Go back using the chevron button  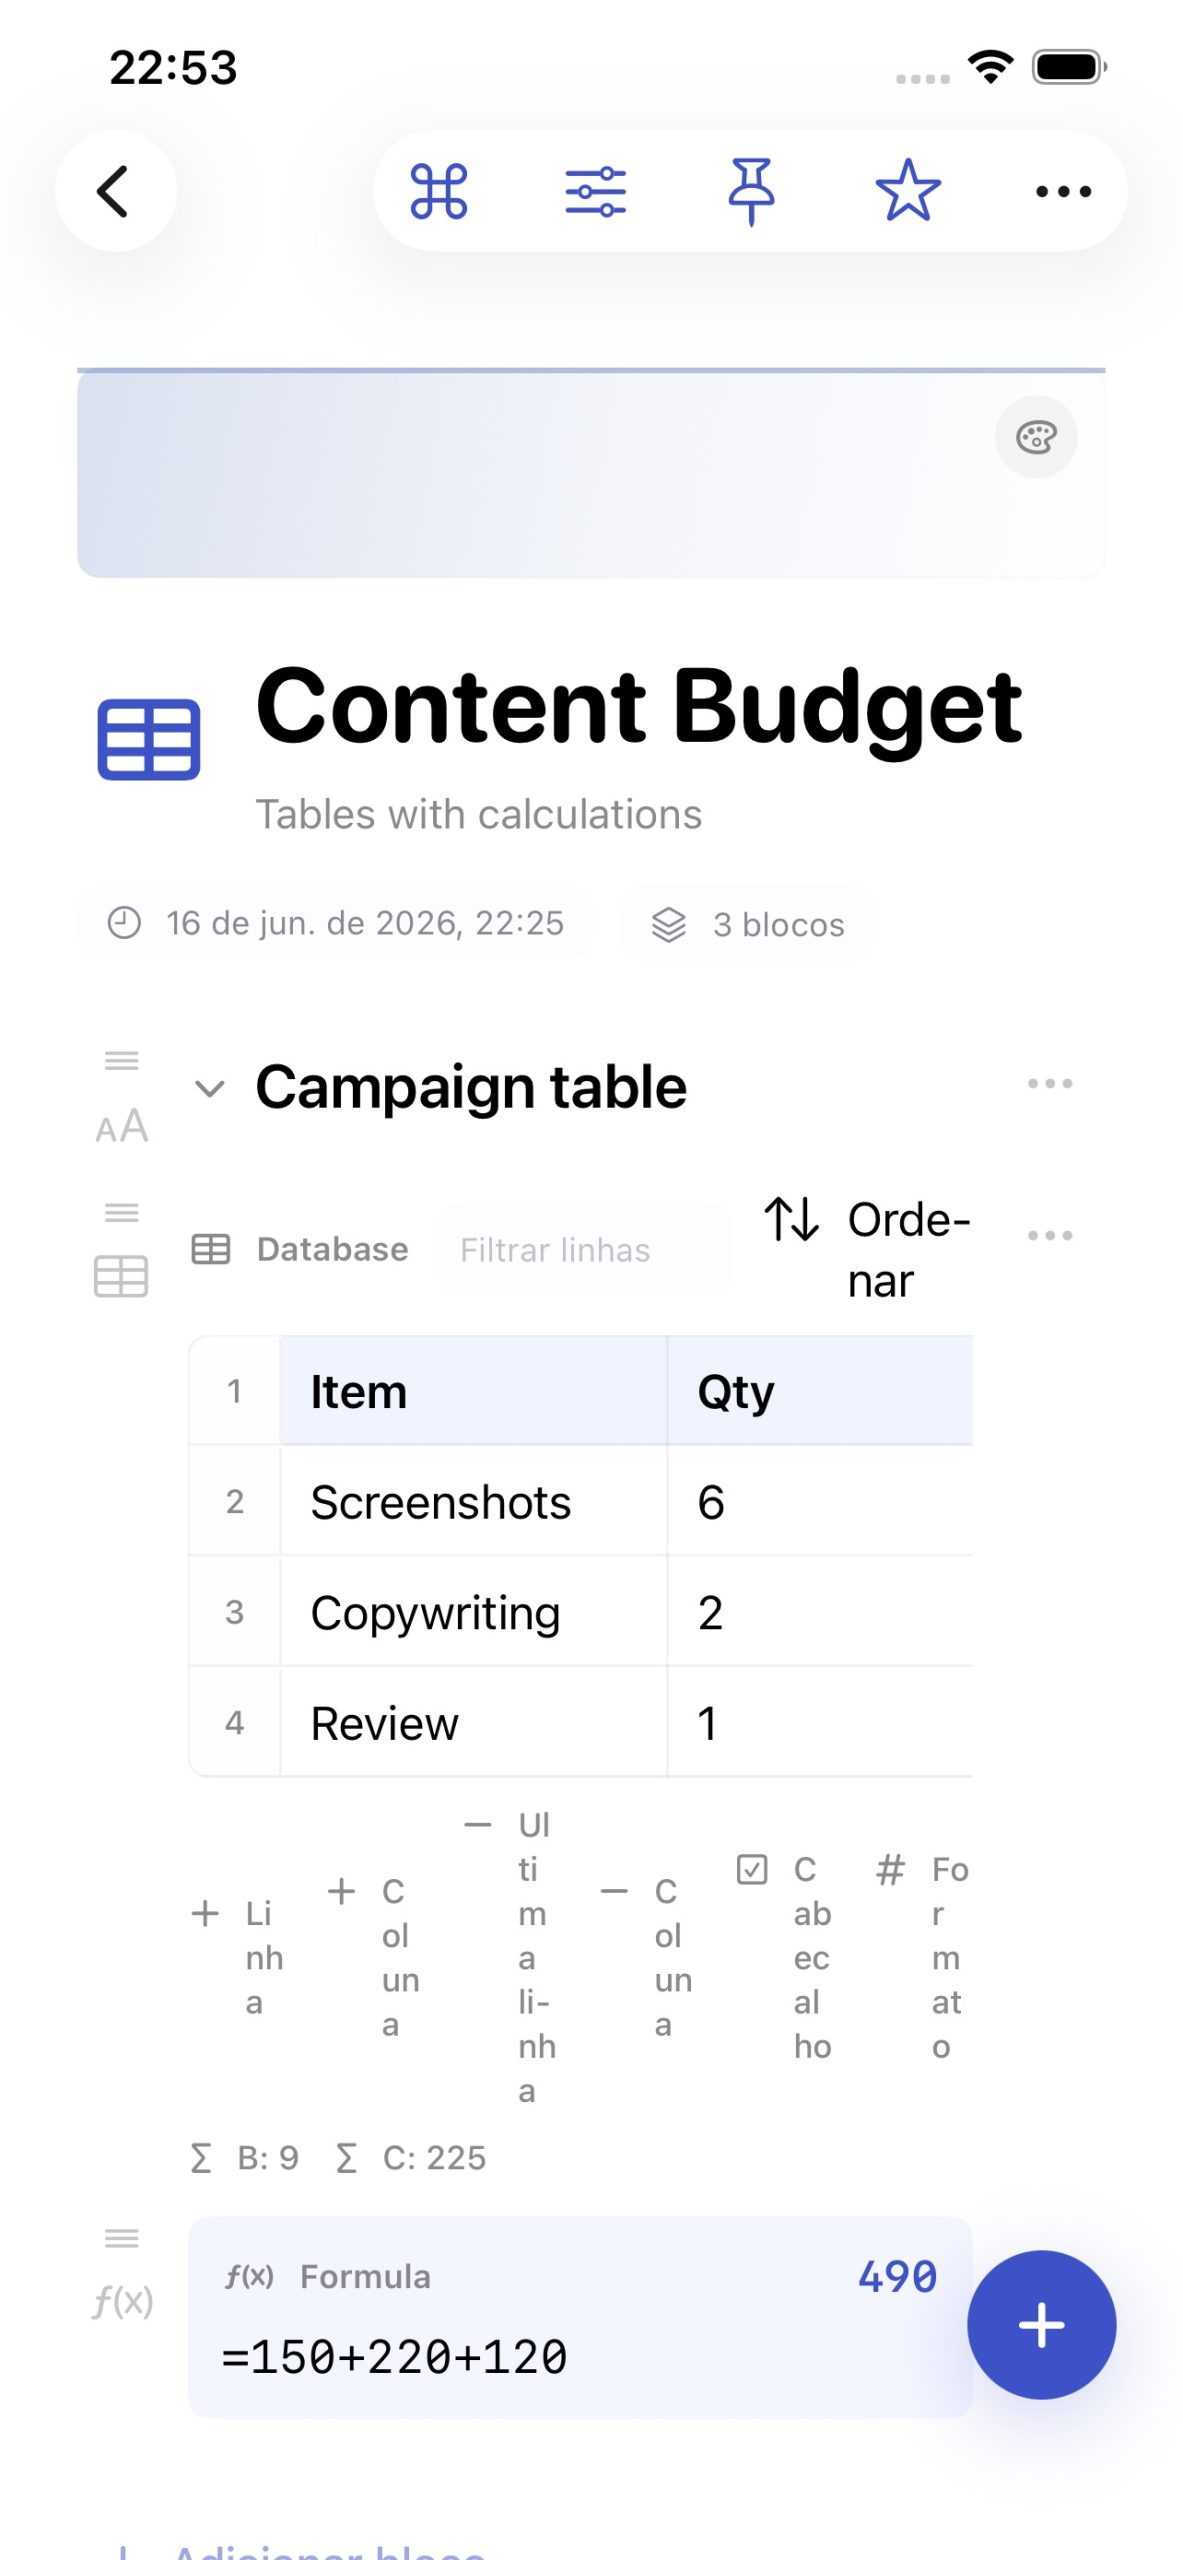(115, 191)
